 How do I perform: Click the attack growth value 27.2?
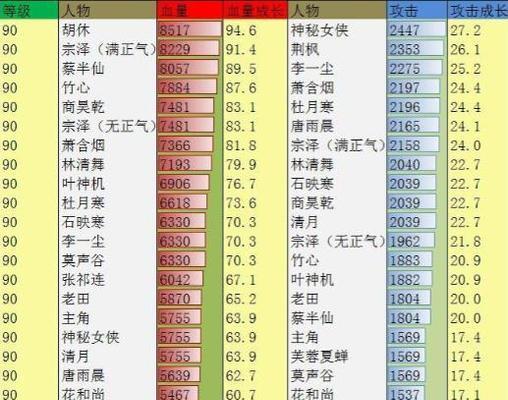[478, 30]
